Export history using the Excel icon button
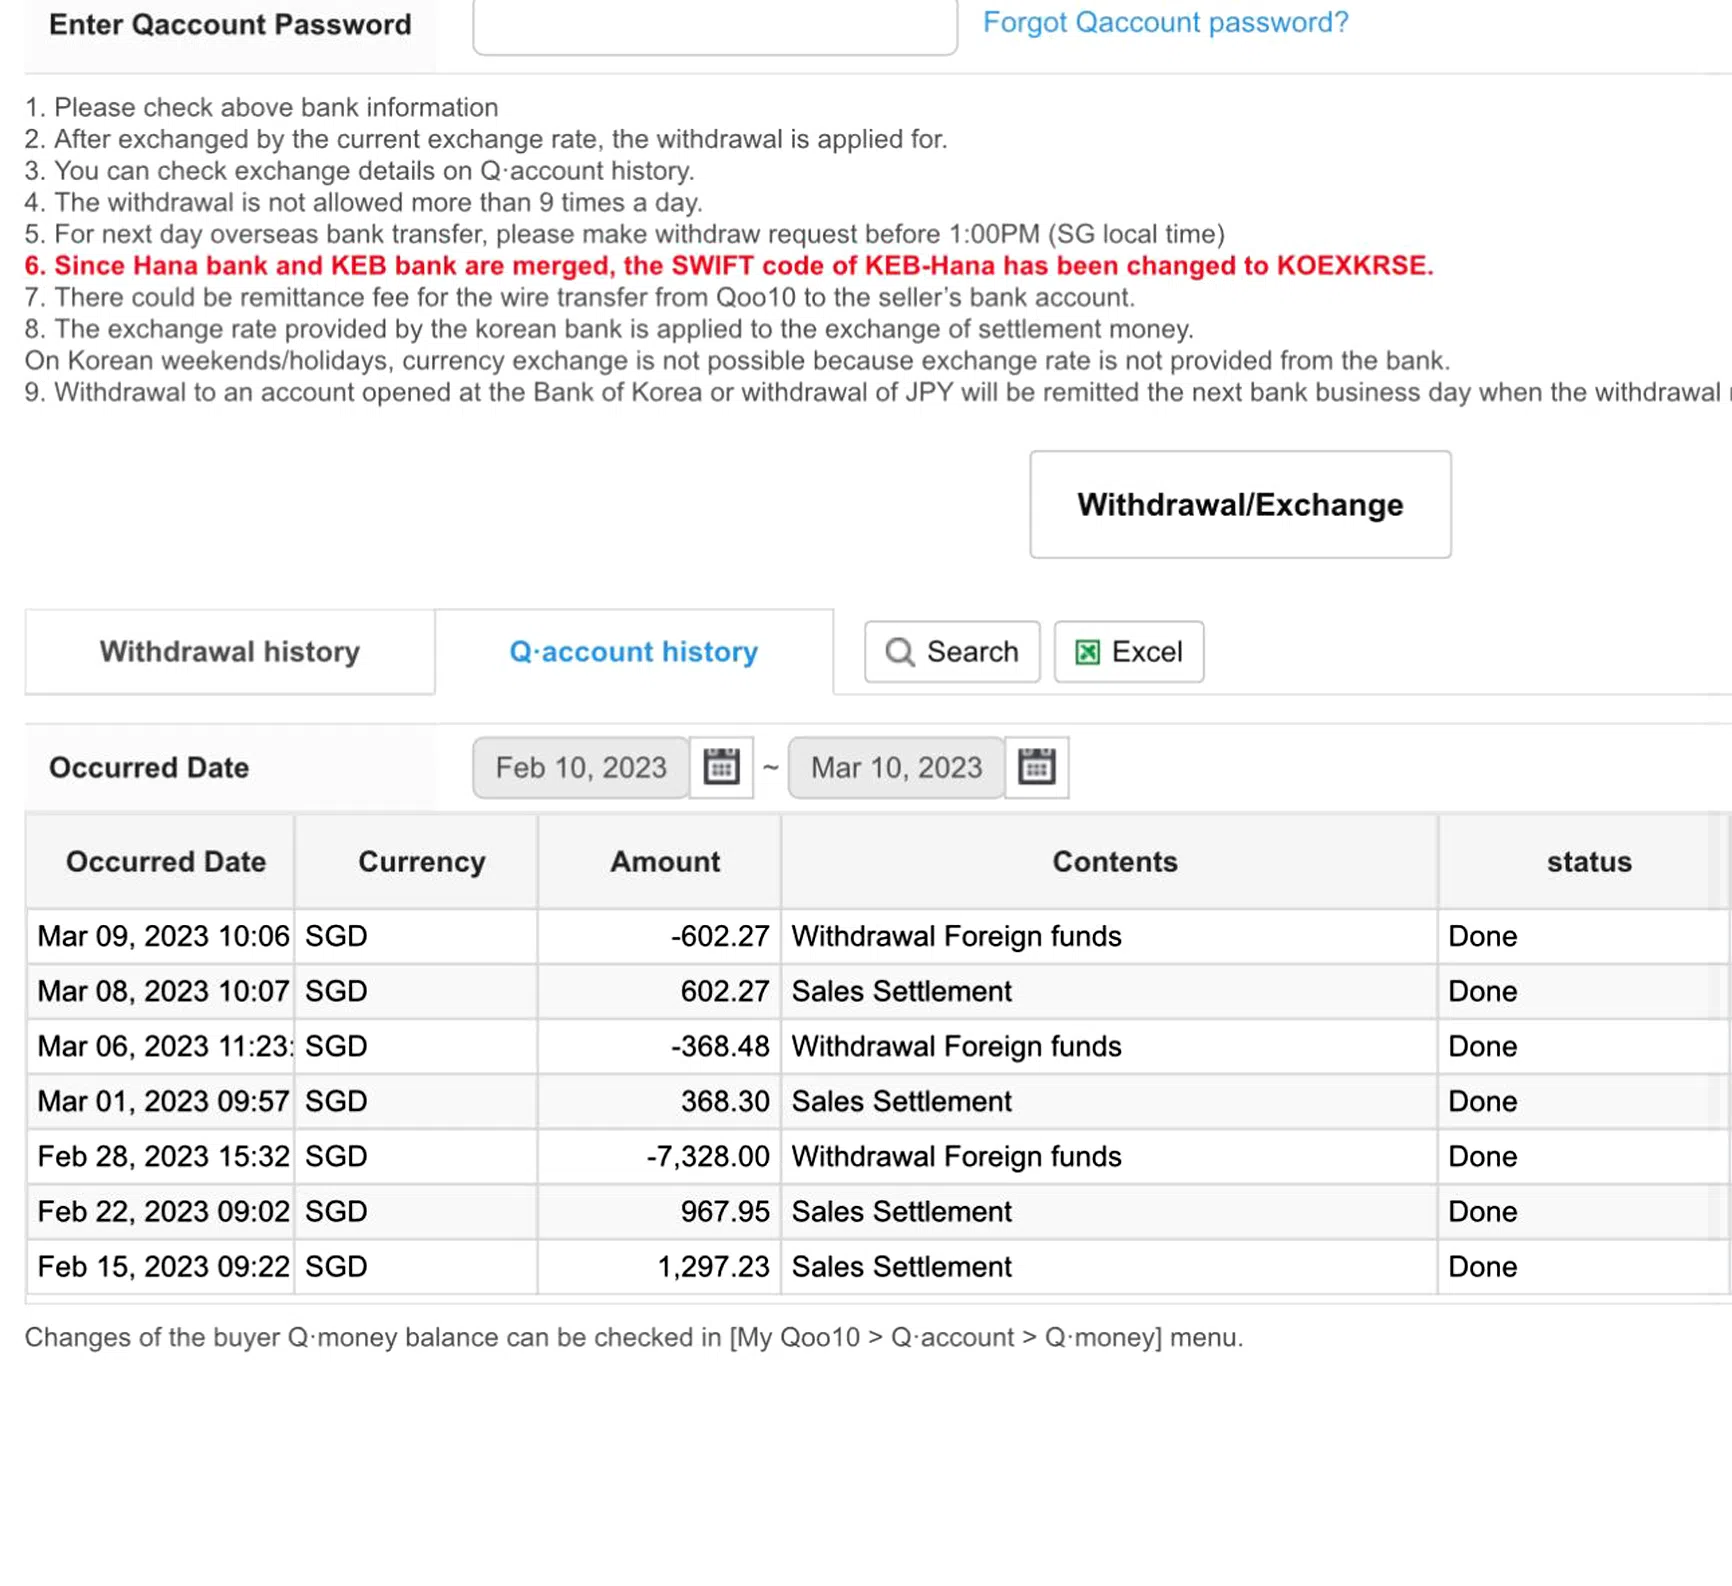This screenshot has height=1586, width=1732. pos(1128,652)
